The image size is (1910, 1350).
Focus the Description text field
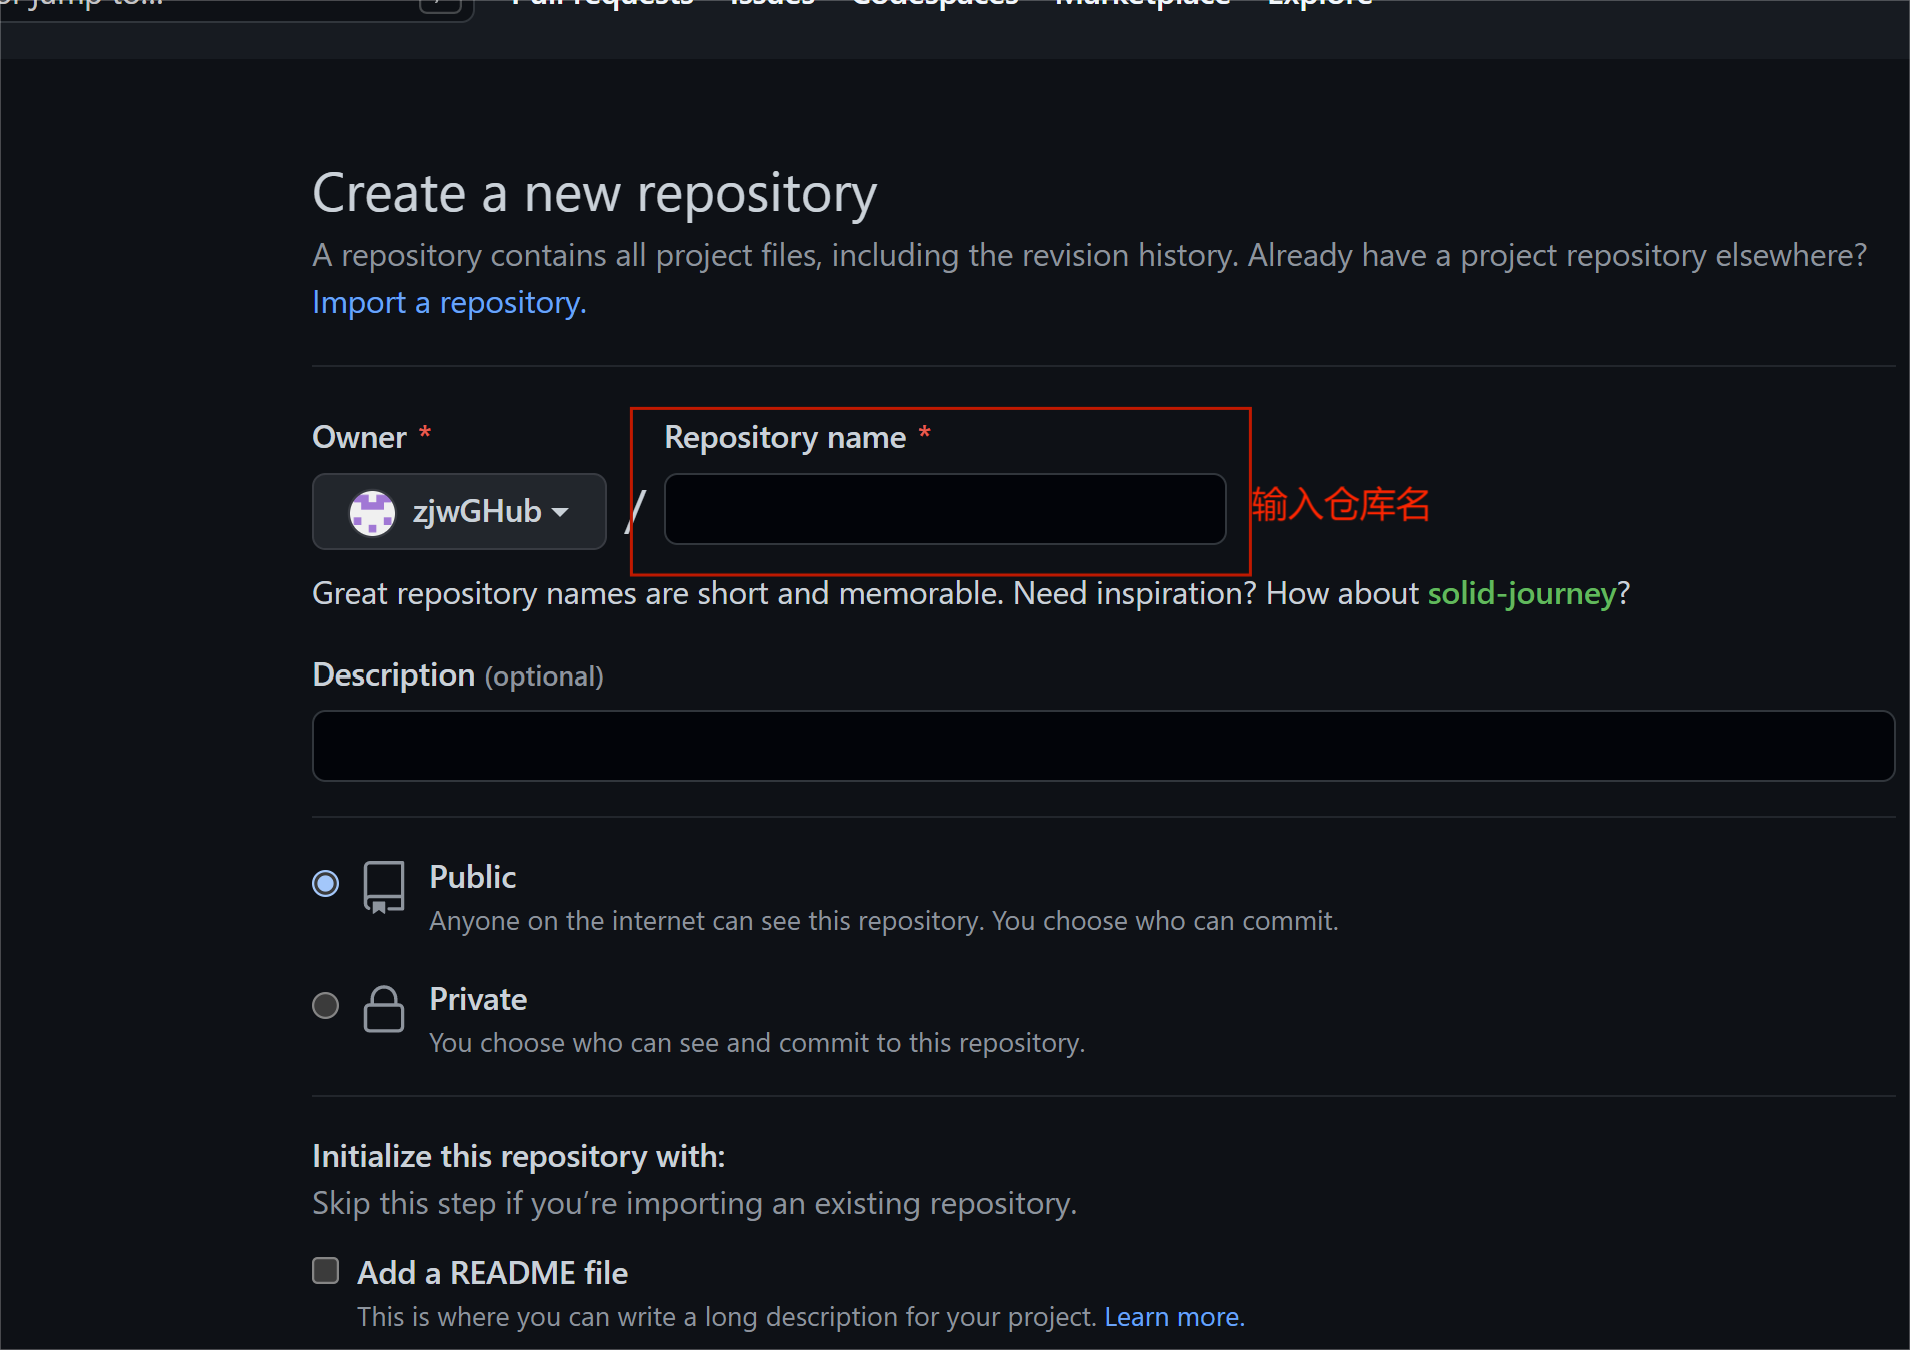tap(1103, 746)
